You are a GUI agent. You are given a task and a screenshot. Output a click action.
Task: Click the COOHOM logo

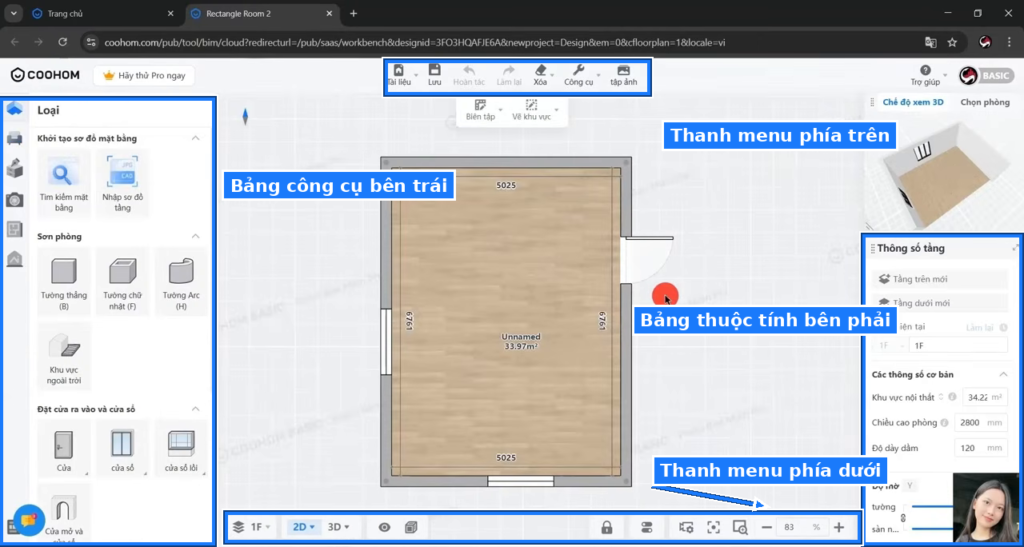click(x=45, y=75)
